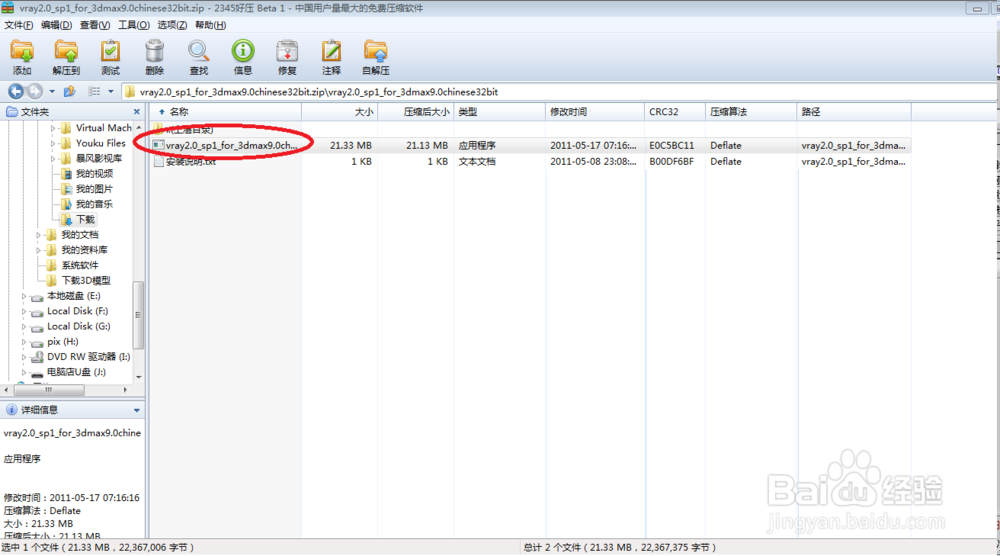Open the navigation history dropdown arrow

pos(52,92)
